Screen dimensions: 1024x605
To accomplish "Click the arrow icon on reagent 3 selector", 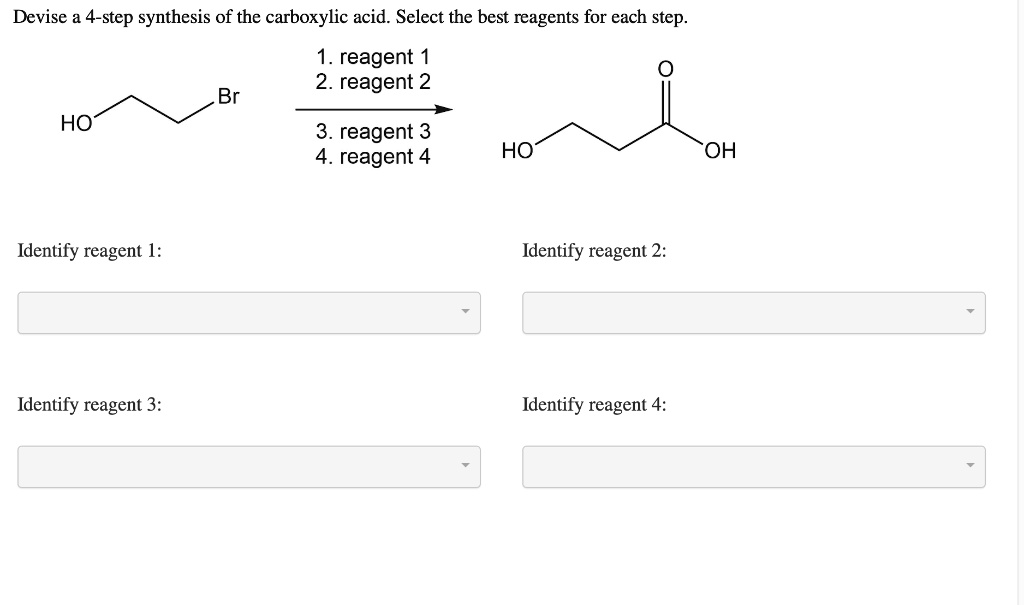I will coord(466,466).
